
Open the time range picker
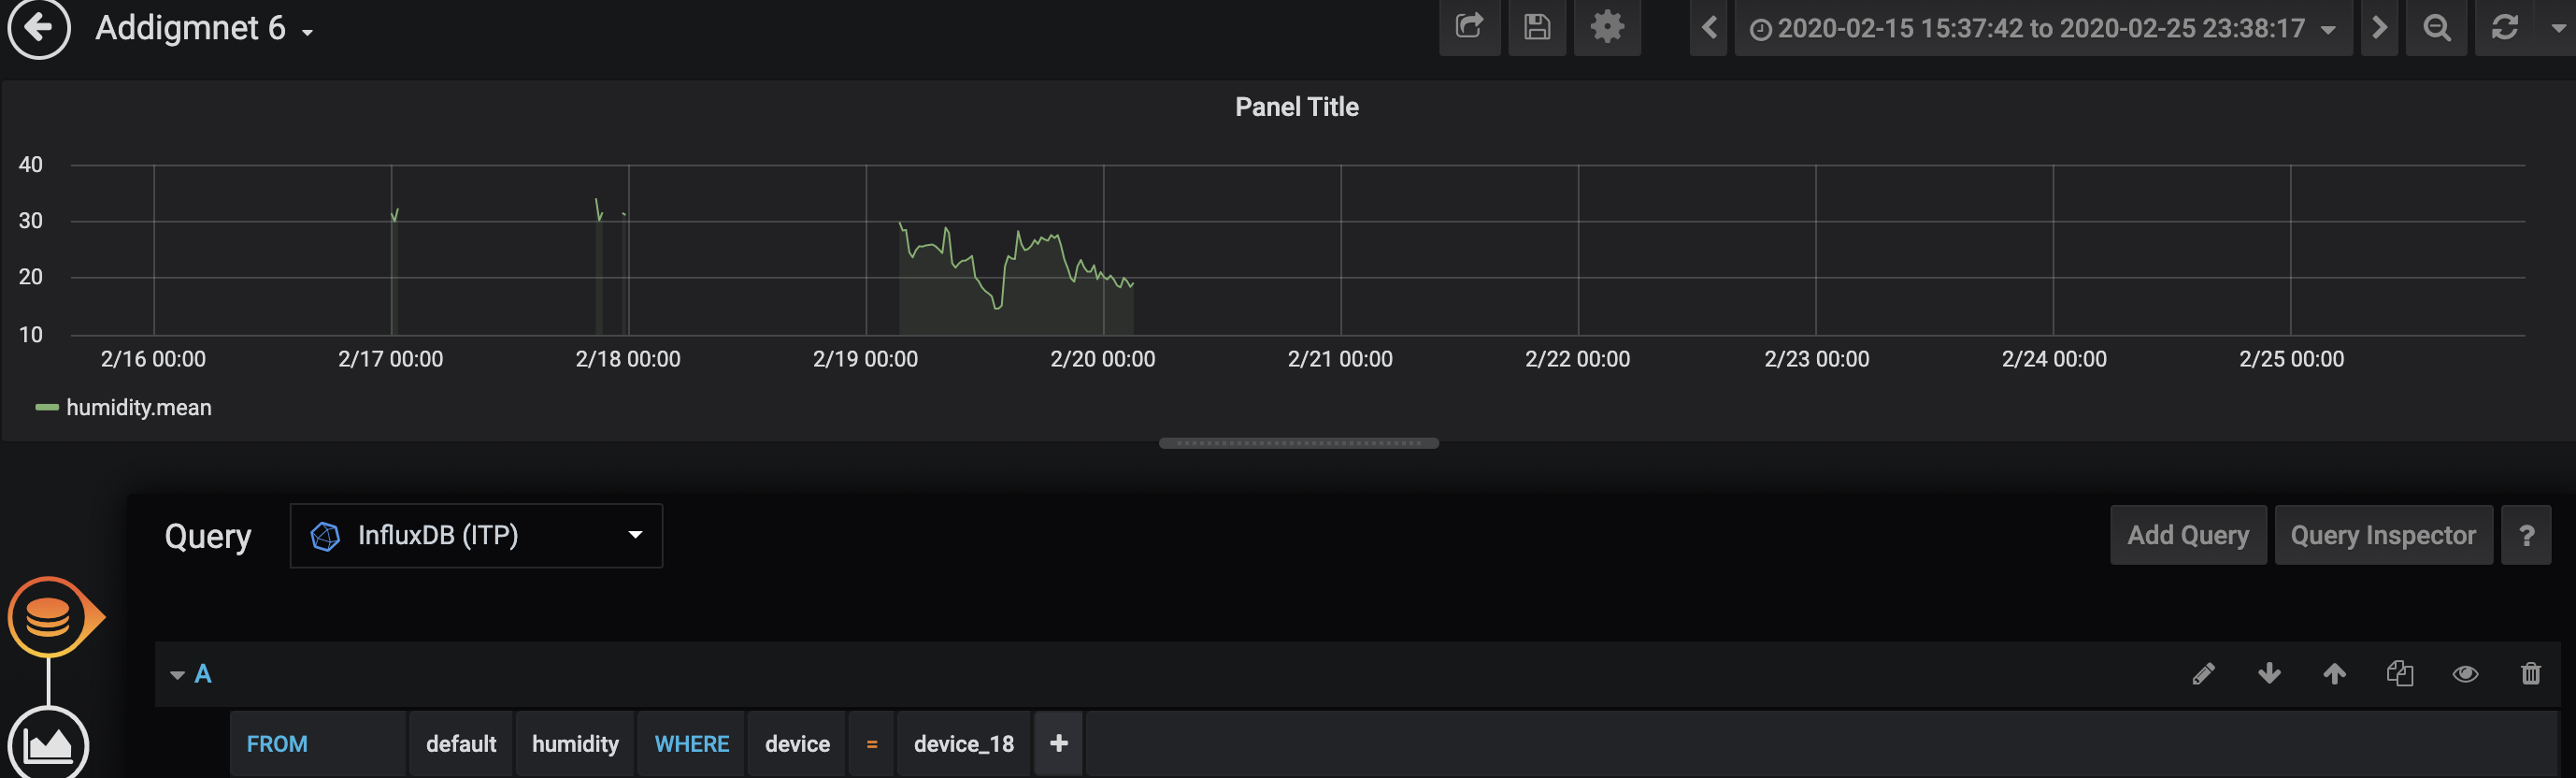click(x=2043, y=28)
